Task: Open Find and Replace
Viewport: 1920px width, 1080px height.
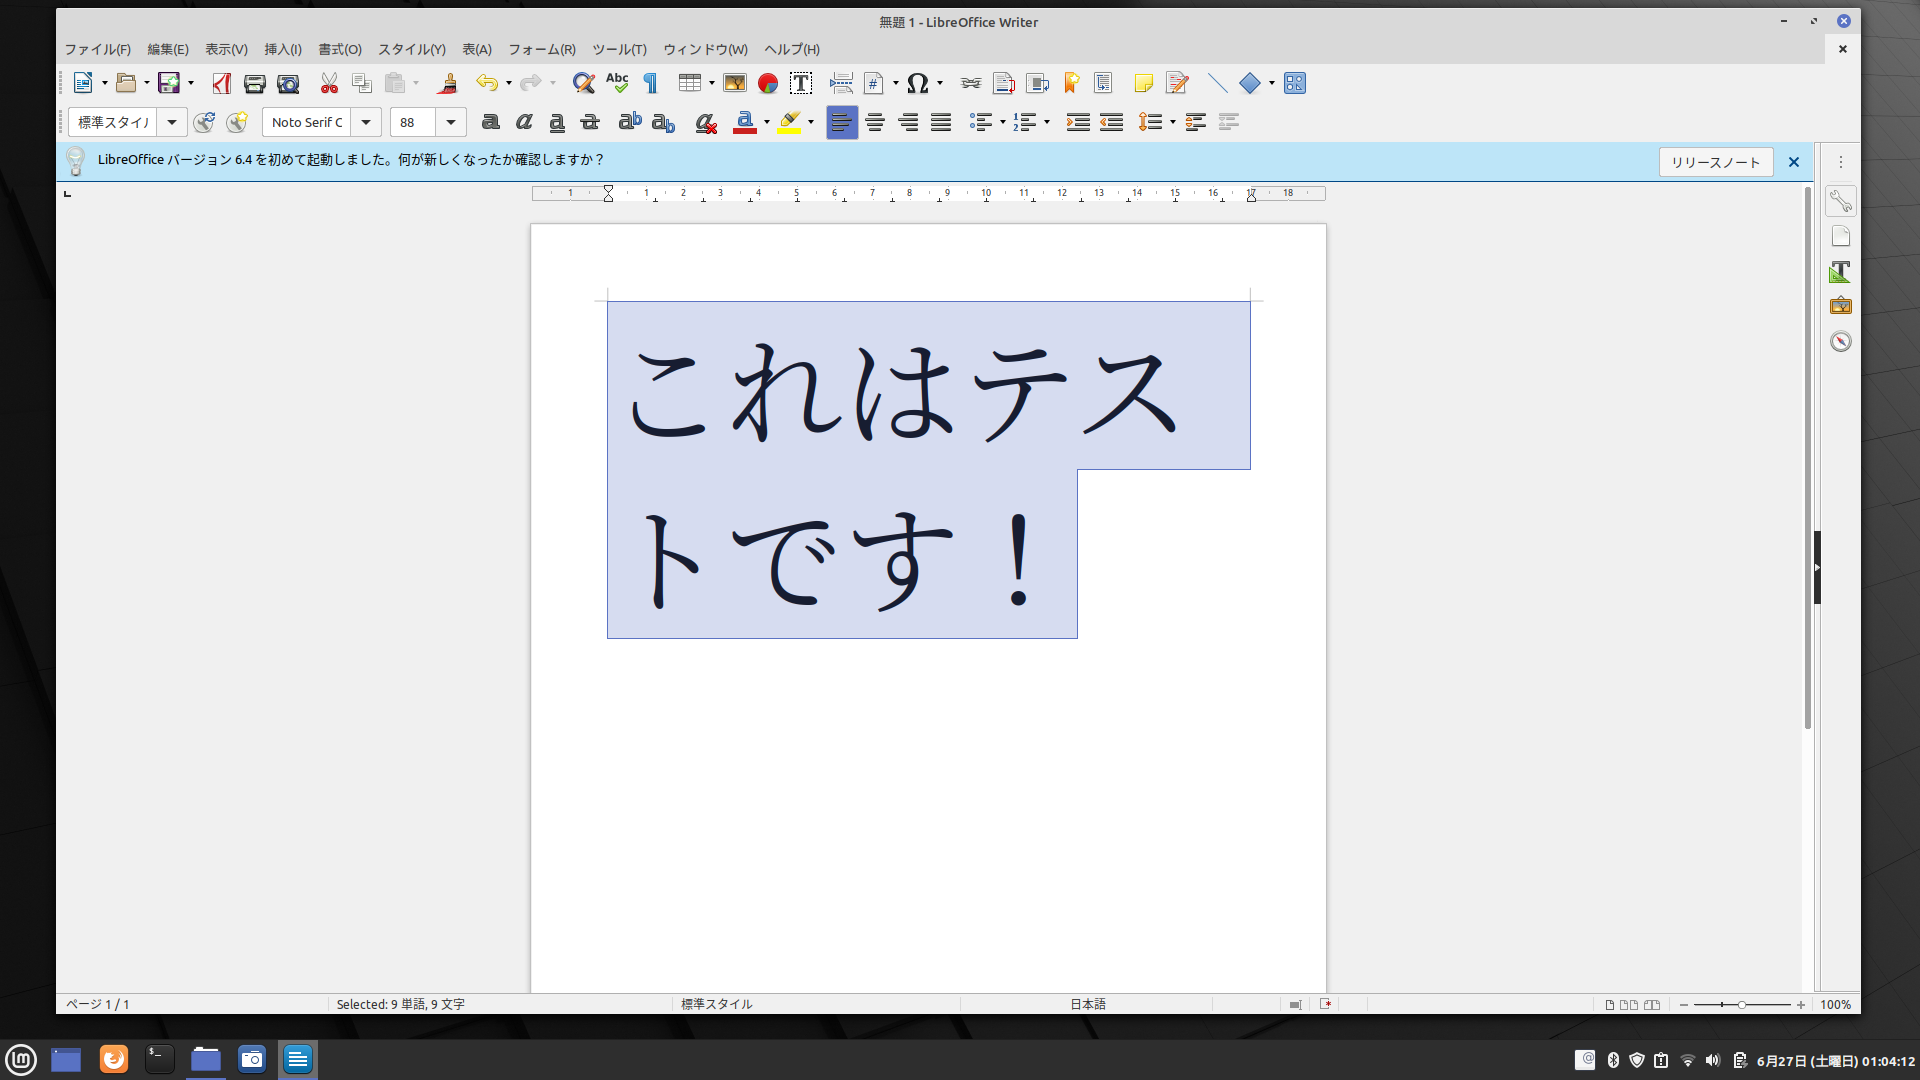Action: coord(584,83)
